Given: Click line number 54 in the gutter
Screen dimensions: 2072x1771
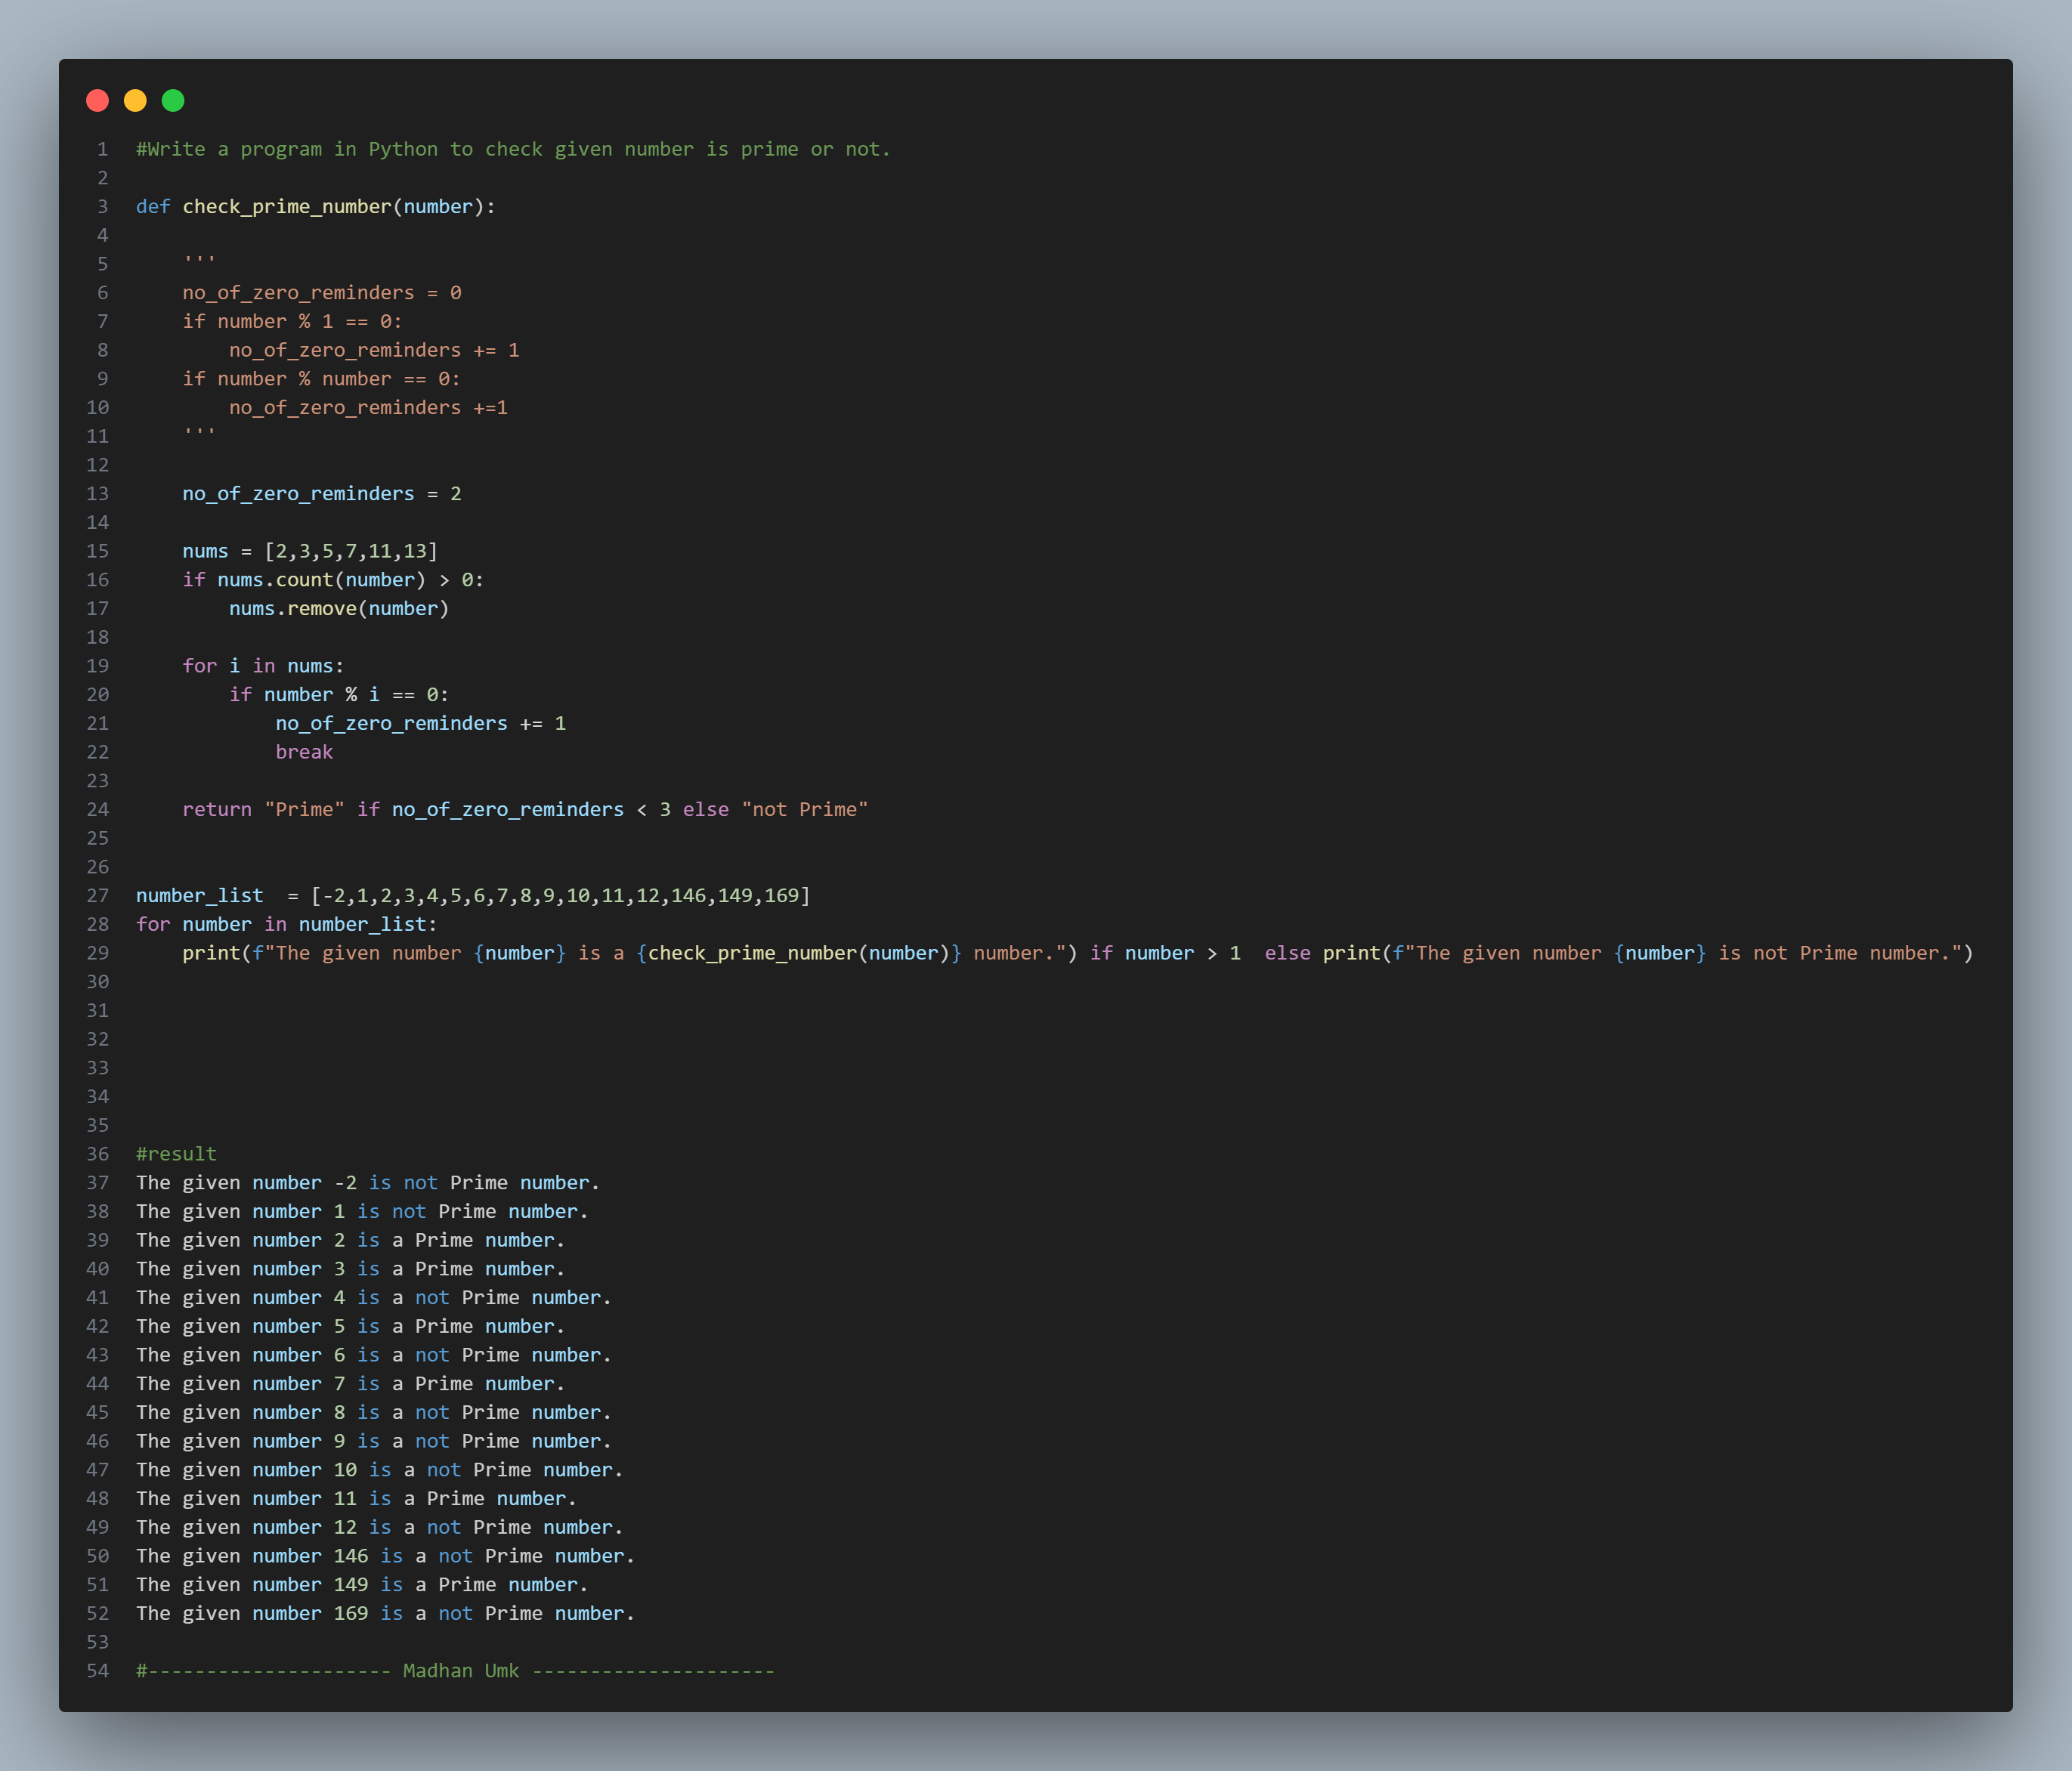Looking at the screenshot, I should [x=98, y=1671].
